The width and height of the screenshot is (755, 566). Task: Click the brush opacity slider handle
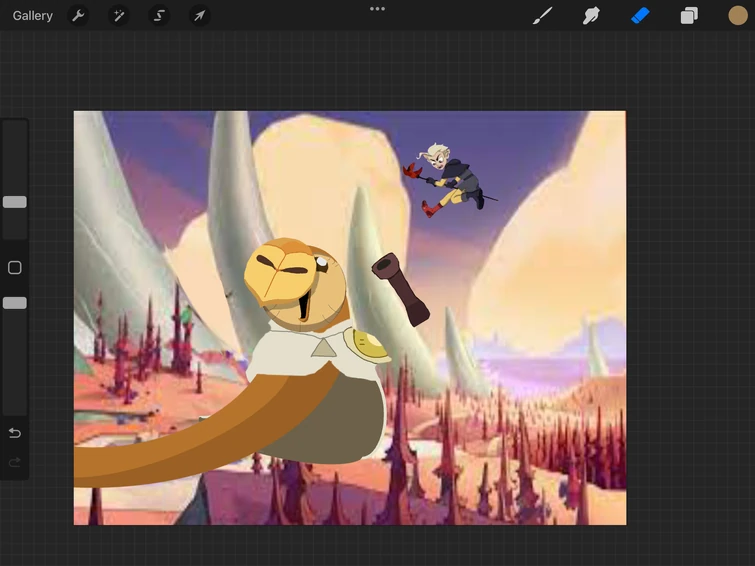tap(15, 303)
